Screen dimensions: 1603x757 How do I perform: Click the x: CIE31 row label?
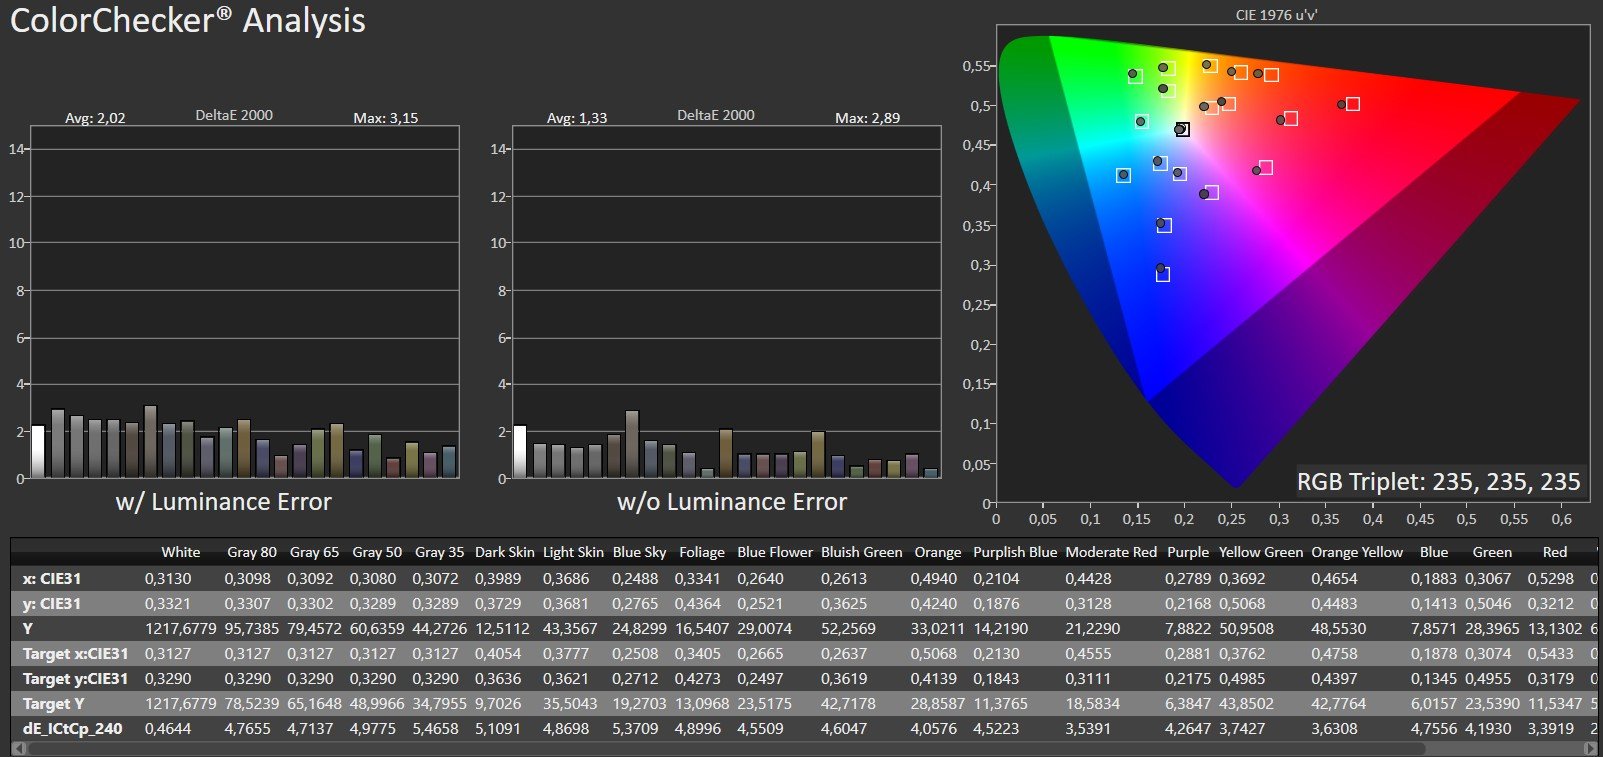pos(52,578)
